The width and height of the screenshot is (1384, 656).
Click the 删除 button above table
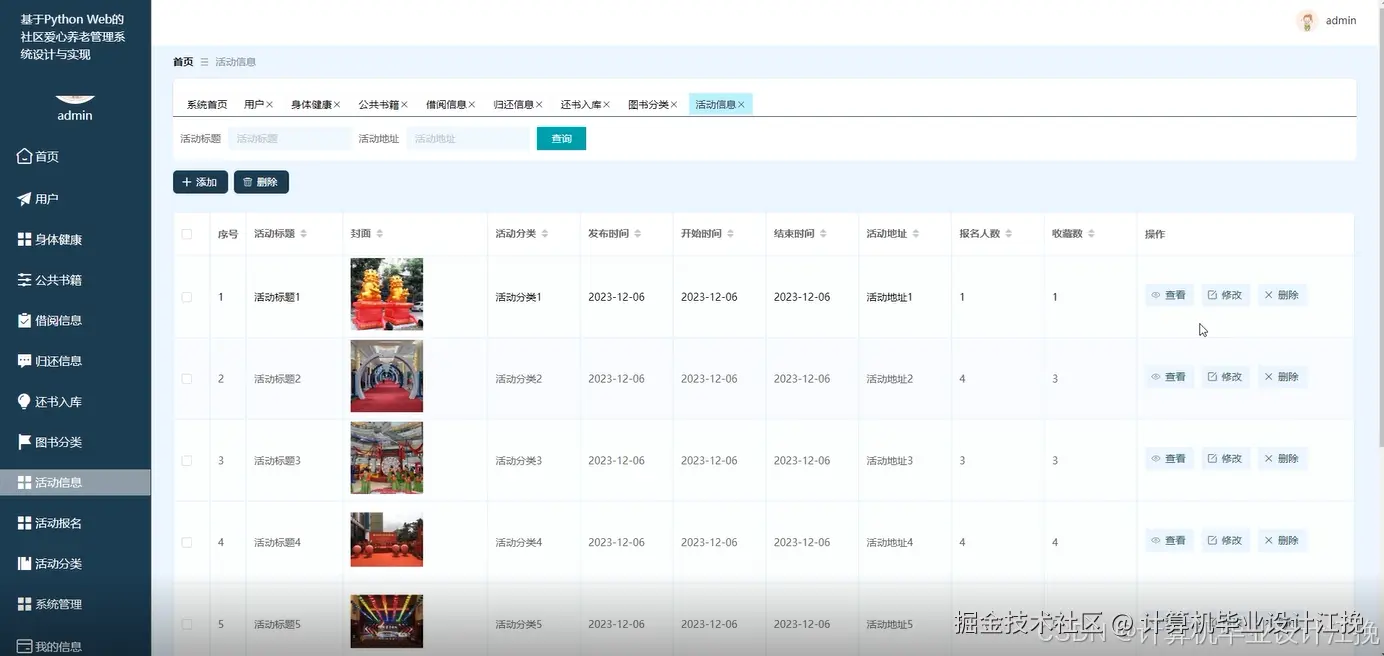pyautogui.click(x=261, y=182)
